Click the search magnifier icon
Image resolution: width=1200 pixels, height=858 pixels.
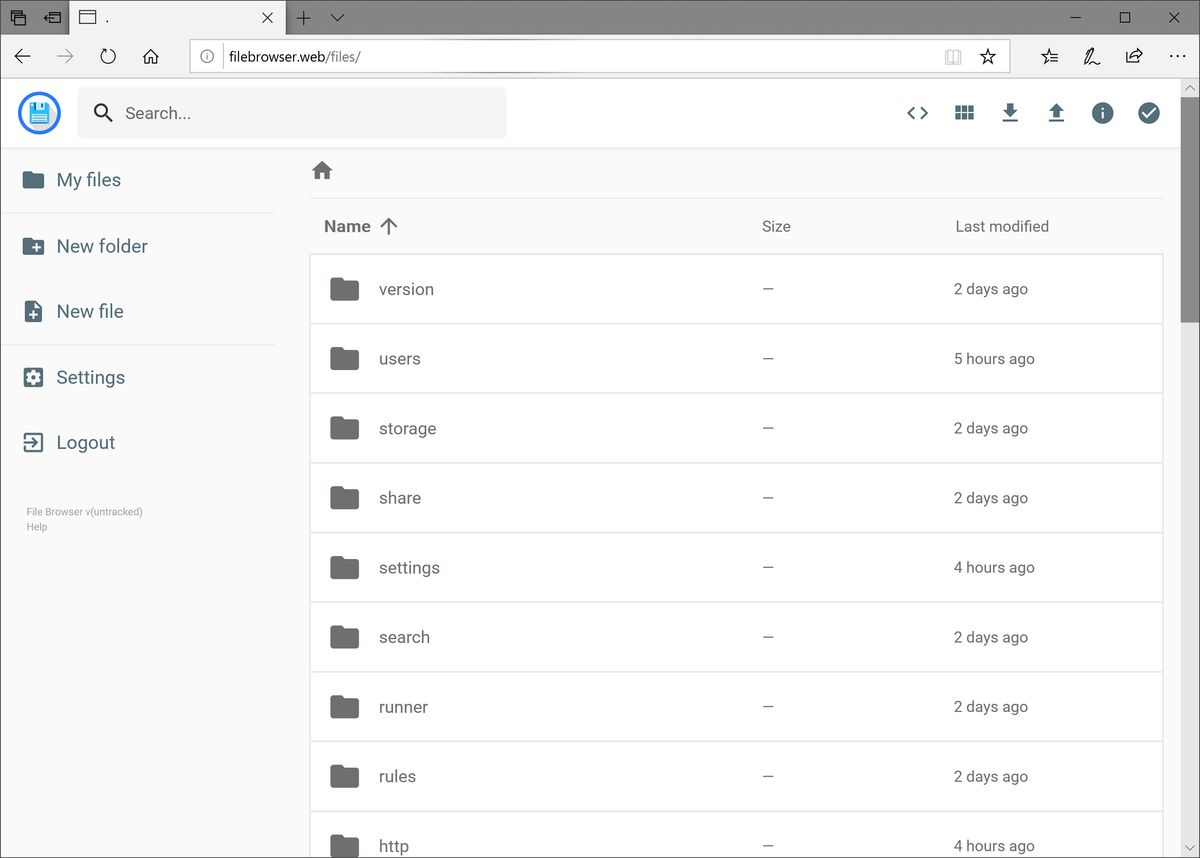(102, 113)
